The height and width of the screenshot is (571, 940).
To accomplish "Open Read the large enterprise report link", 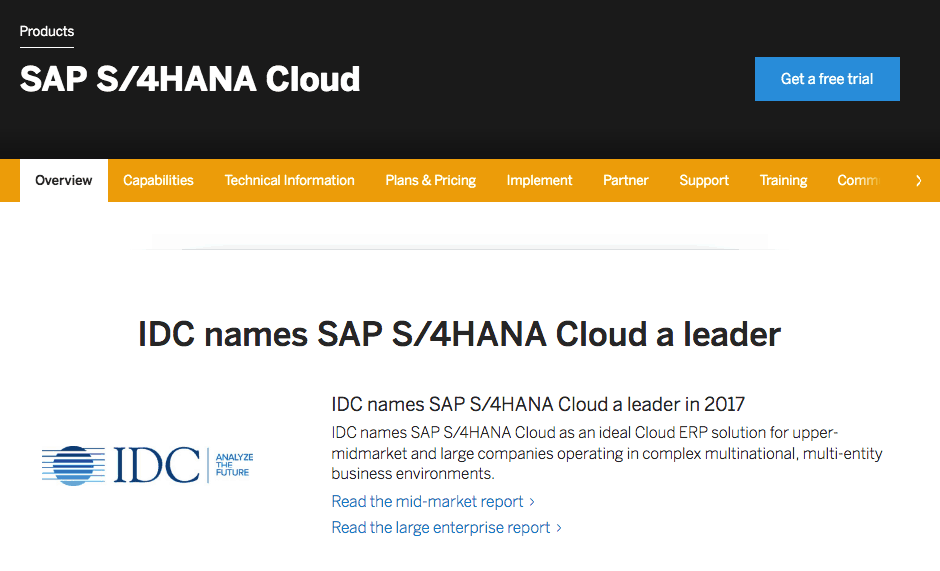I will tap(447, 528).
